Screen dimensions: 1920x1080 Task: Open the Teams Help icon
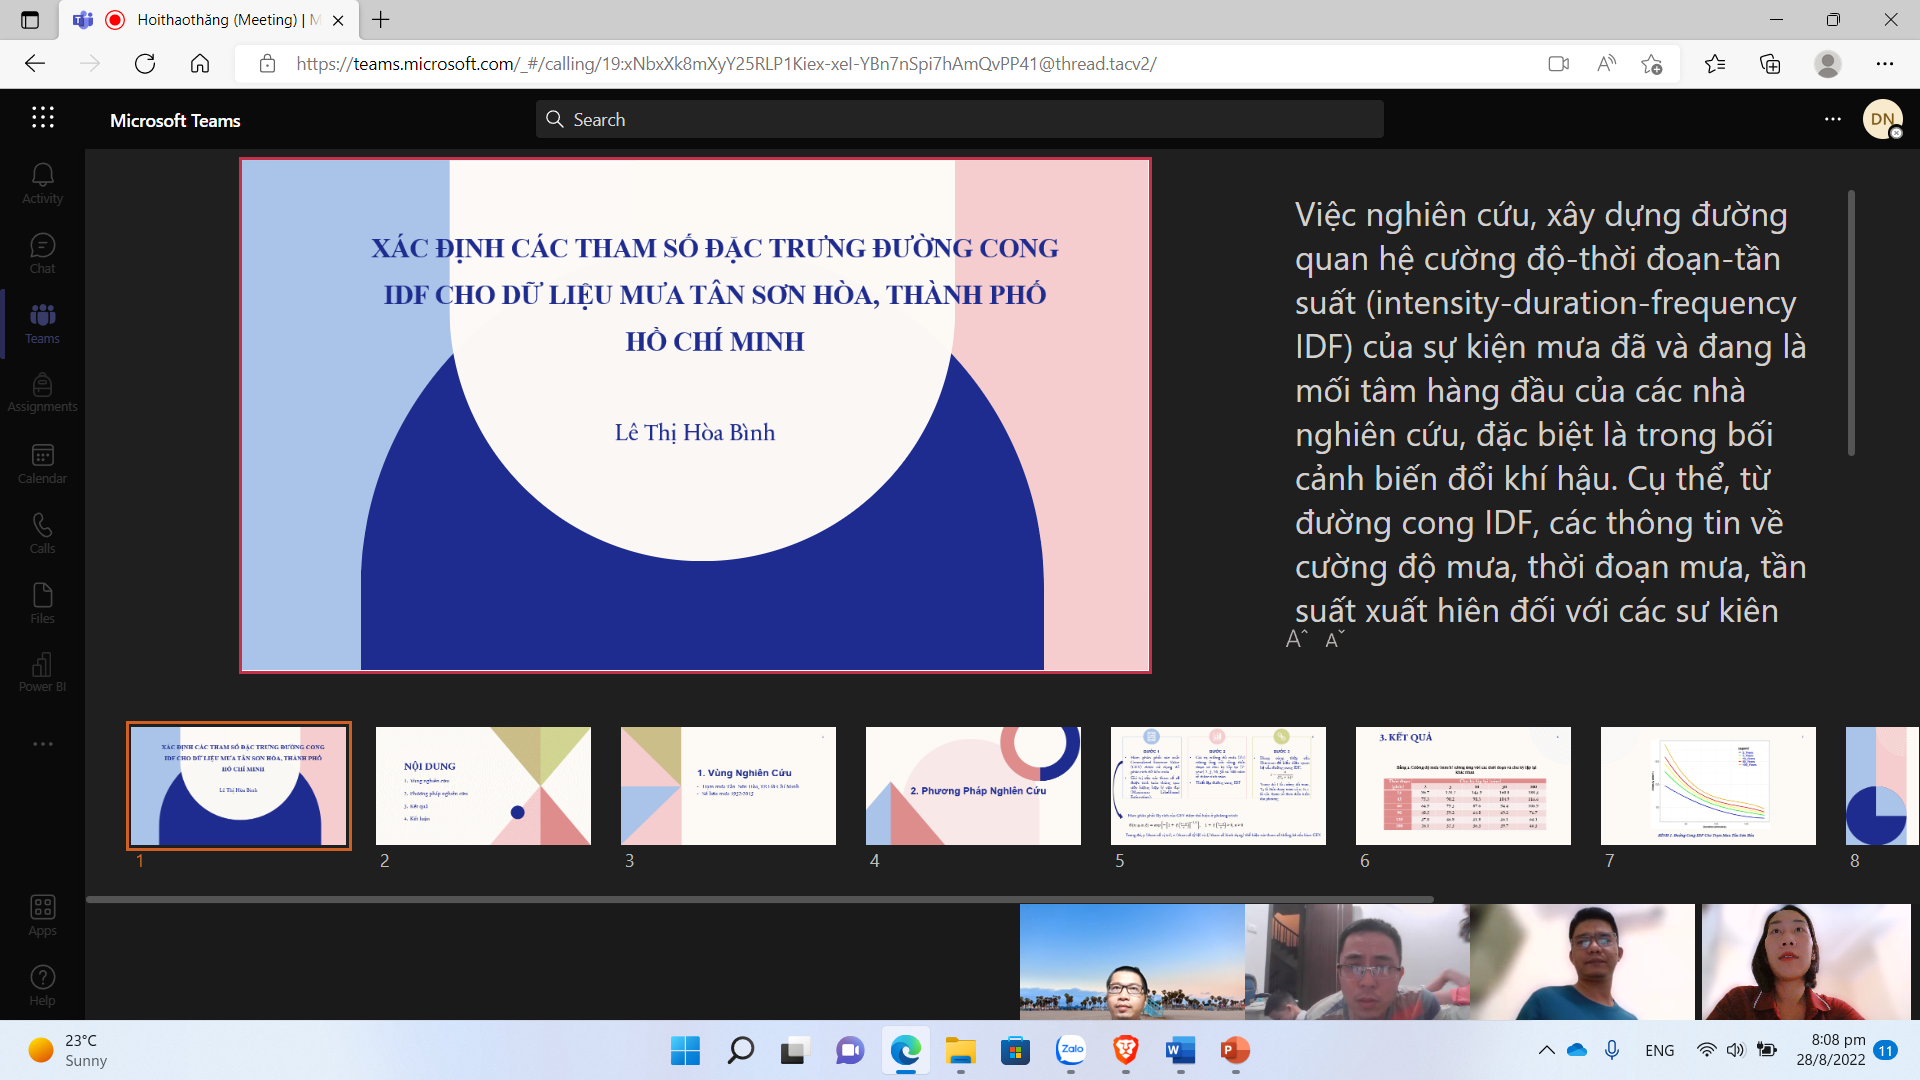42,985
